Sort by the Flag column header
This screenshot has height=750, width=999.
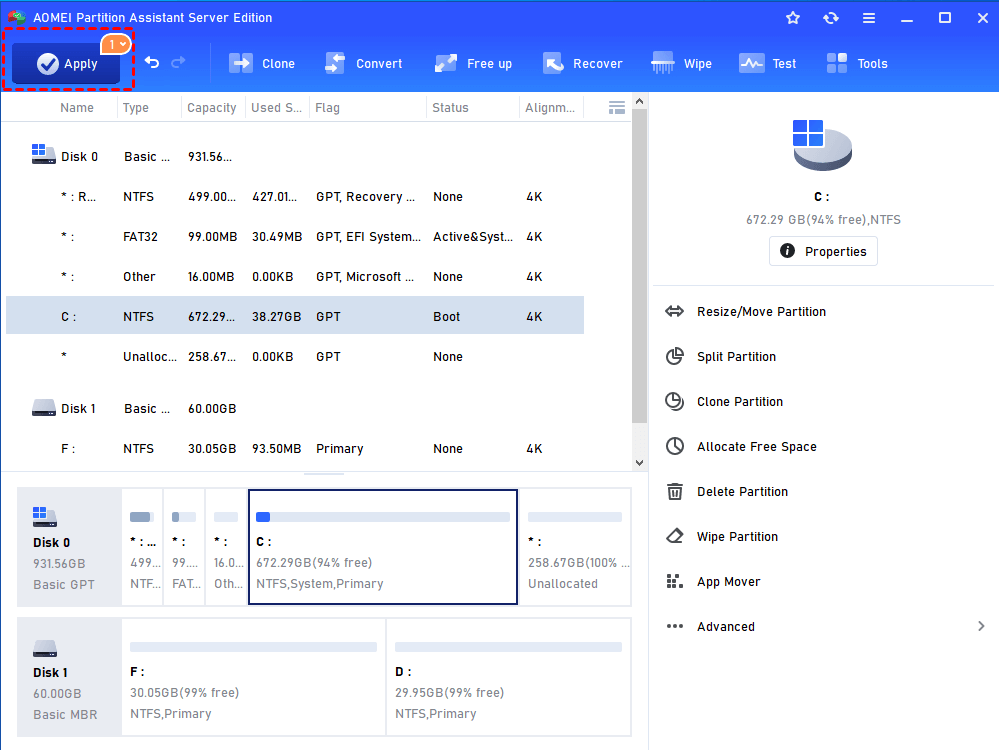coord(327,108)
